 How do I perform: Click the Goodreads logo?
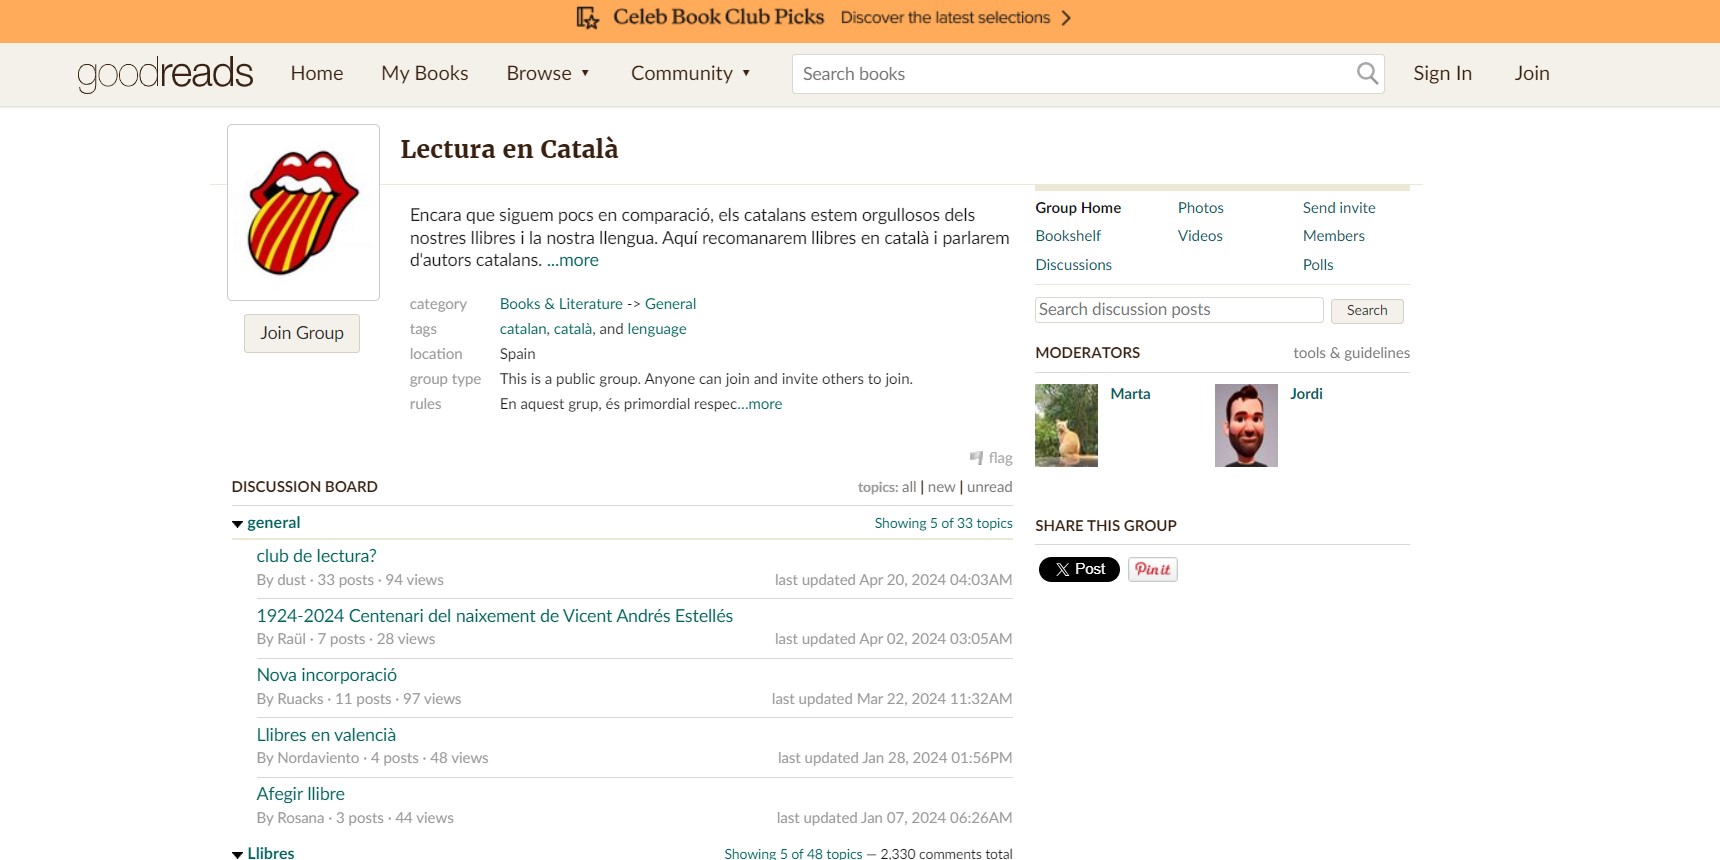[x=165, y=74]
